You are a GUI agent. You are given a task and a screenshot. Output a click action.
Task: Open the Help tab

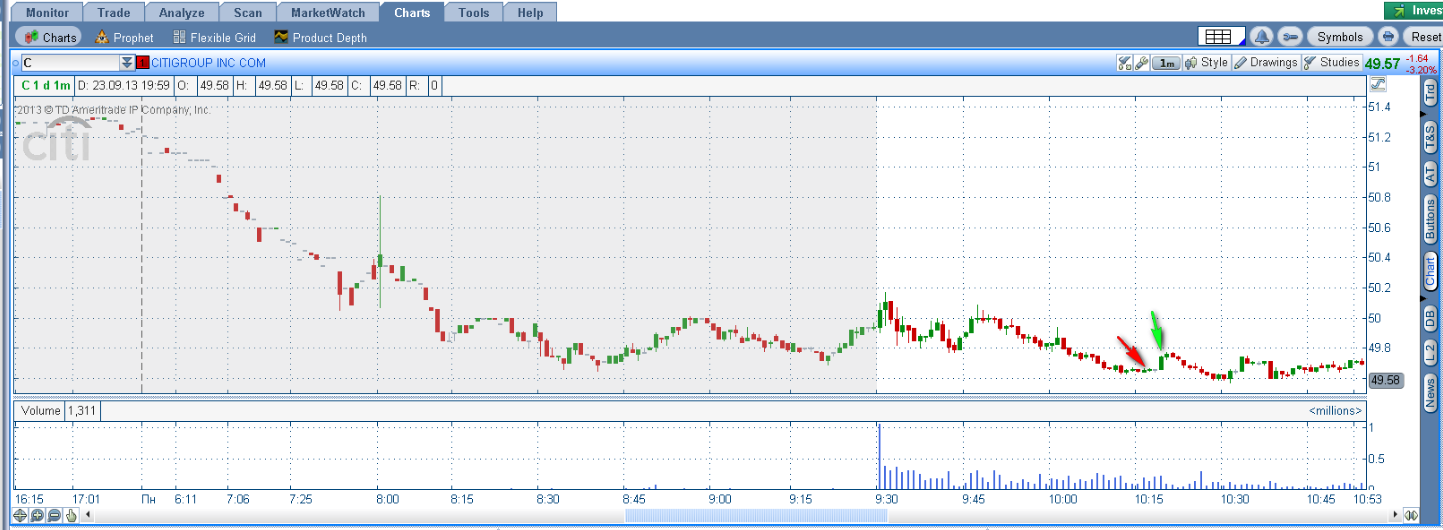click(x=531, y=13)
